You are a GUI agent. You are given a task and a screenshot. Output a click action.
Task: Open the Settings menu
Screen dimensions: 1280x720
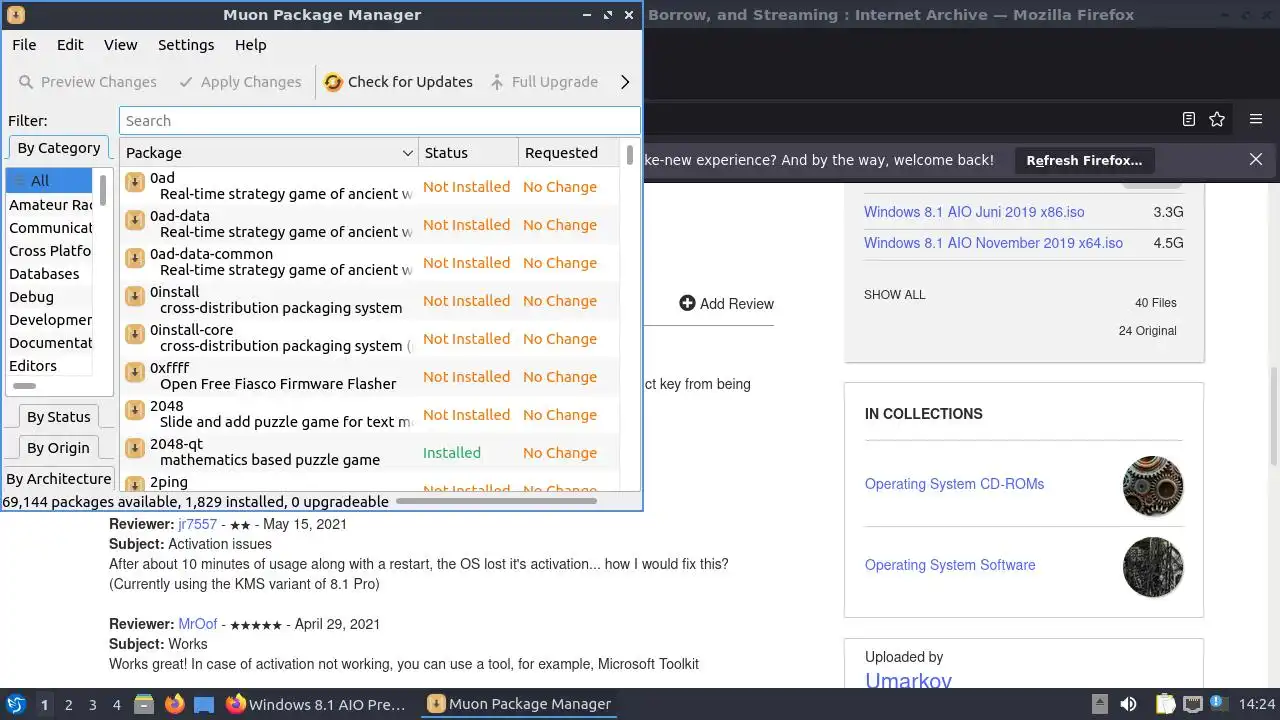[x=186, y=45]
